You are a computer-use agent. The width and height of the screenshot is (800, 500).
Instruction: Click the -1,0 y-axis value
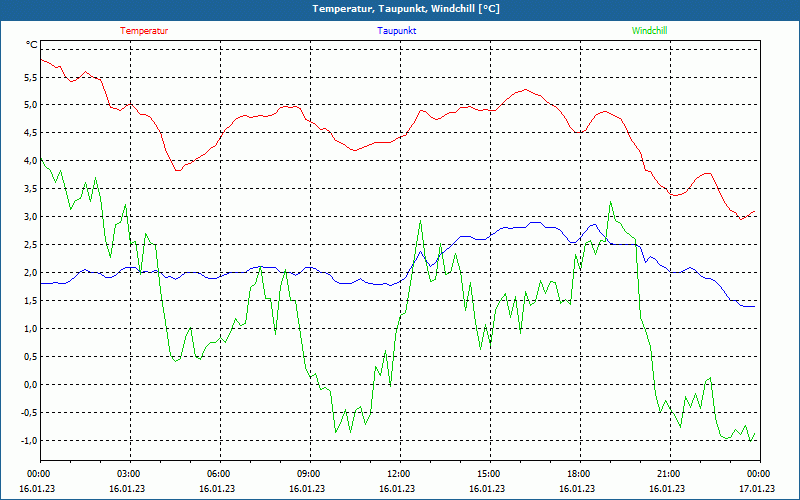(x=29, y=441)
